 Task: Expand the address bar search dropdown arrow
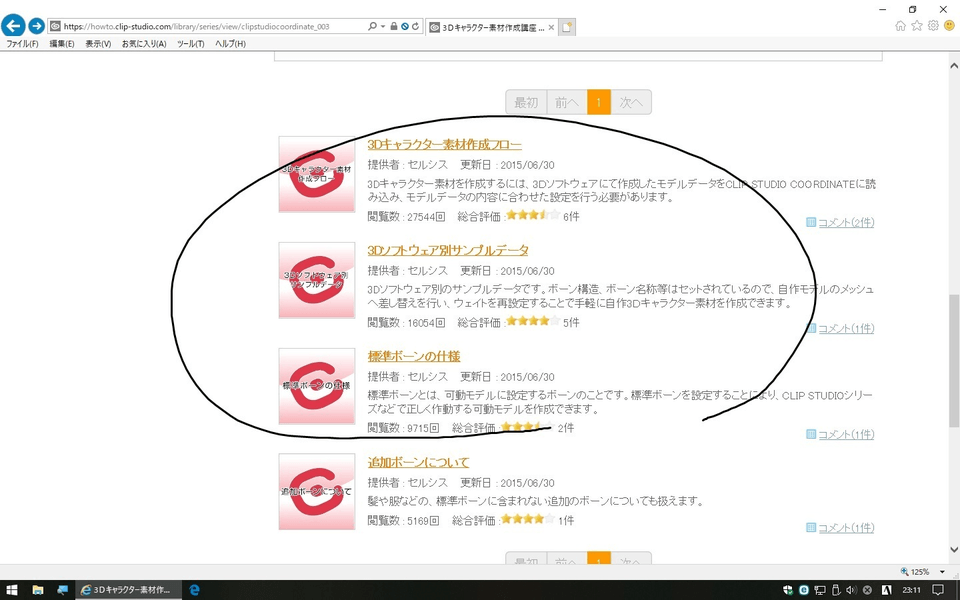383,26
